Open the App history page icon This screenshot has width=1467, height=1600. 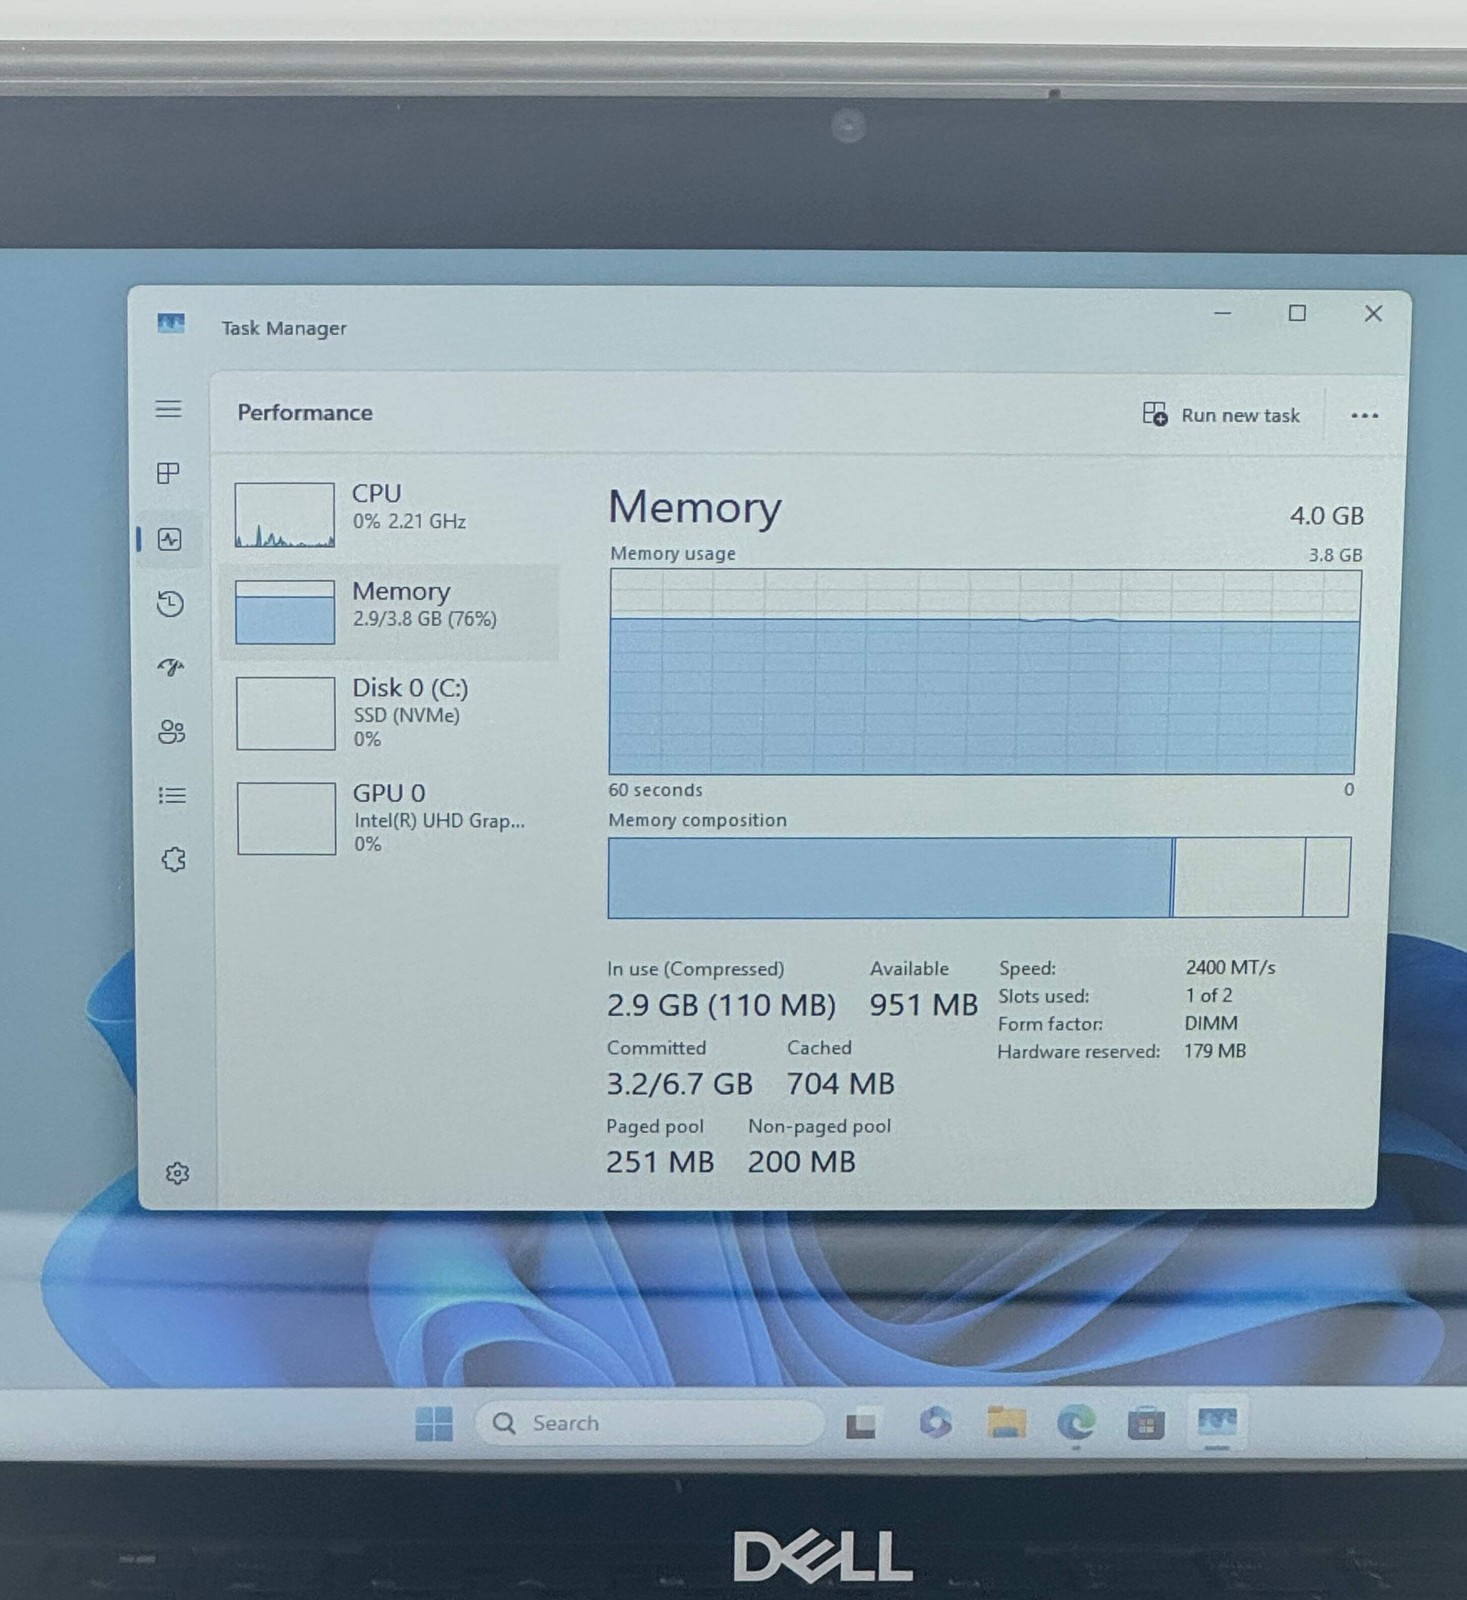[x=170, y=604]
